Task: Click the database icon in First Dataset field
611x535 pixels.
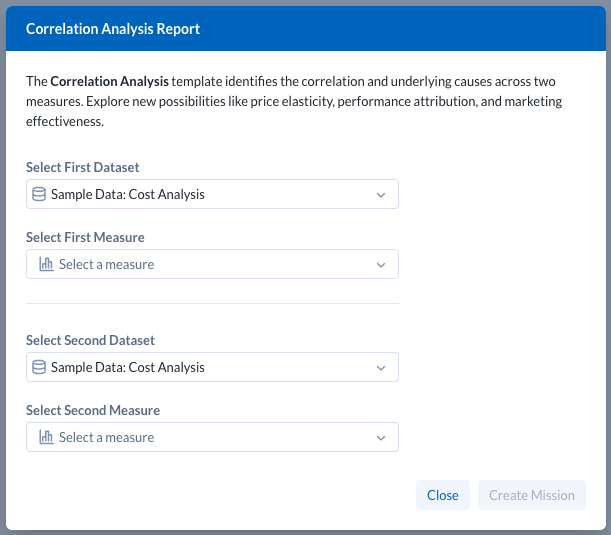Action: click(39, 194)
